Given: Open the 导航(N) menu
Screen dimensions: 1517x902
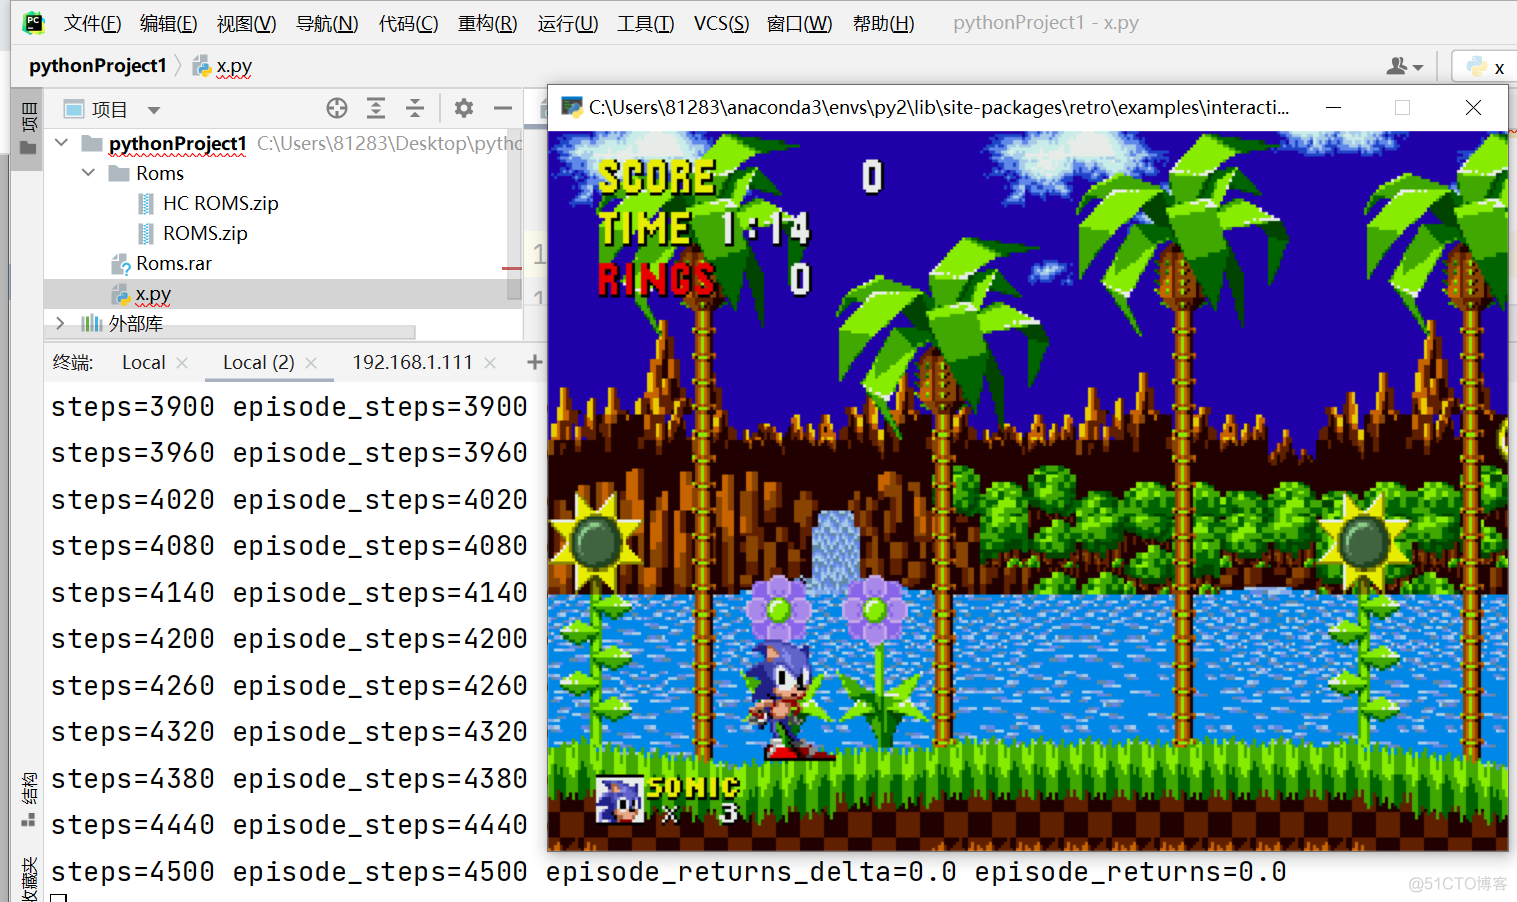Looking at the screenshot, I should pos(327,23).
